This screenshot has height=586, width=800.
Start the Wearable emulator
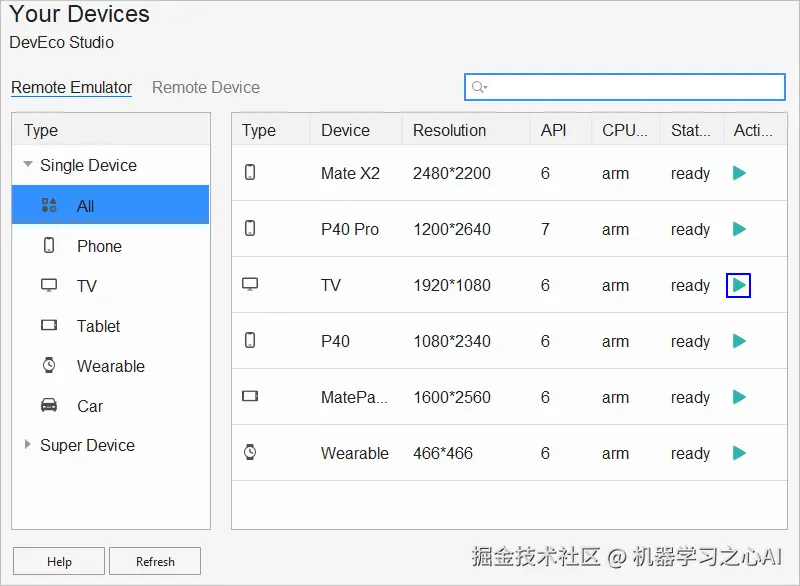(739, 453)
